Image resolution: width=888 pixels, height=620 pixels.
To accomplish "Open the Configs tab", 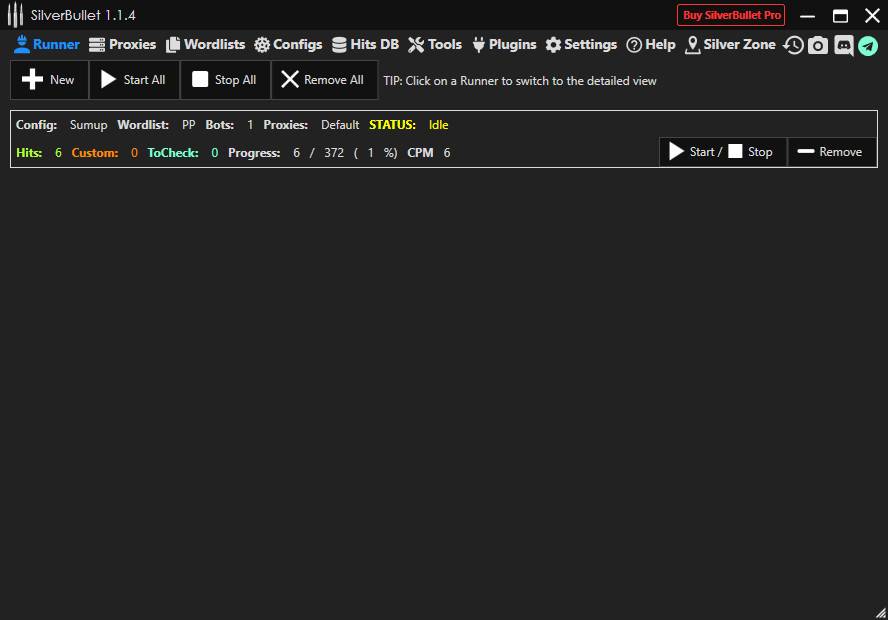I will tap(288, 44).
